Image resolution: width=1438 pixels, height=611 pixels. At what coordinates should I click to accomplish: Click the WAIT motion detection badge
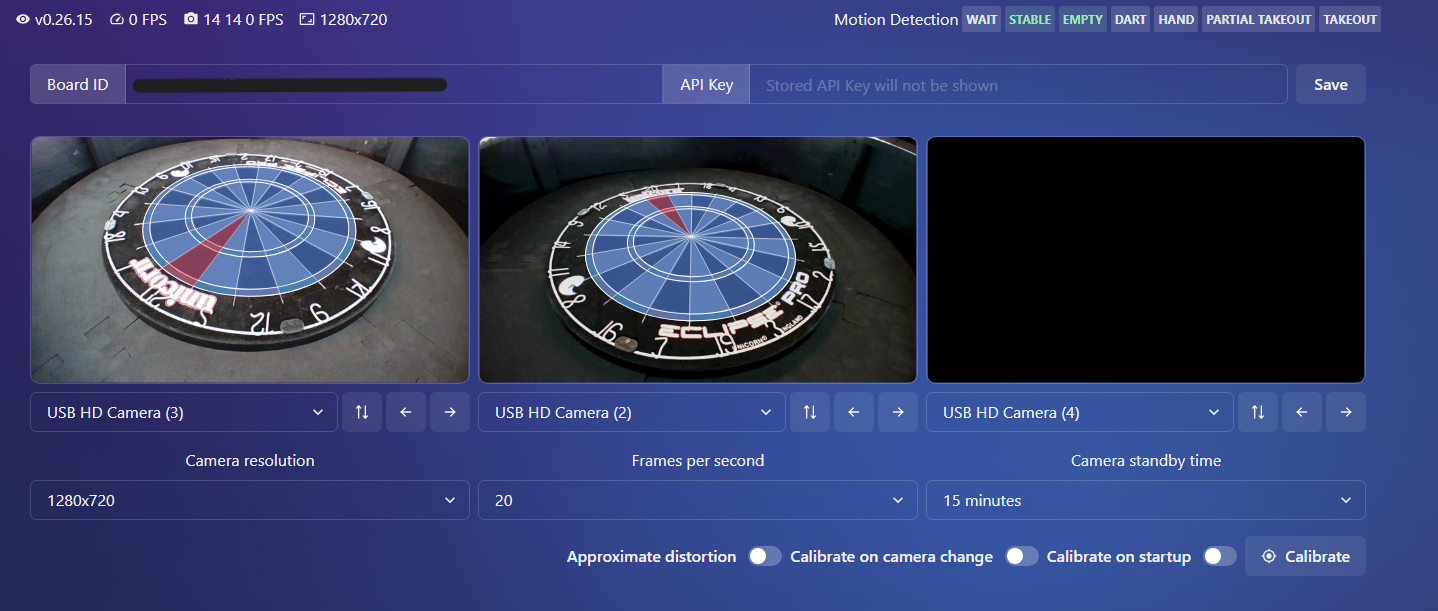point(982,19)
